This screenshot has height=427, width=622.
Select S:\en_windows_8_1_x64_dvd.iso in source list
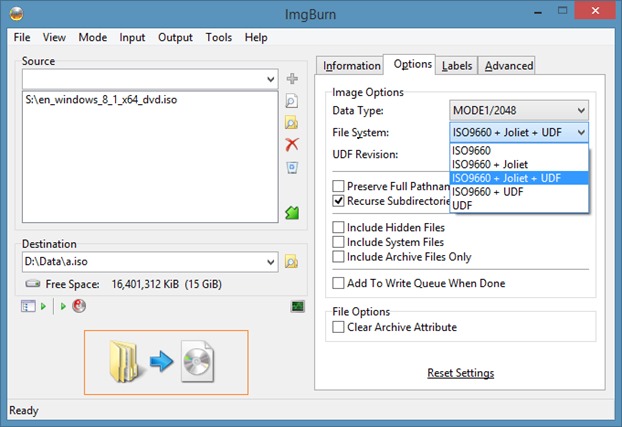point(101,99)
